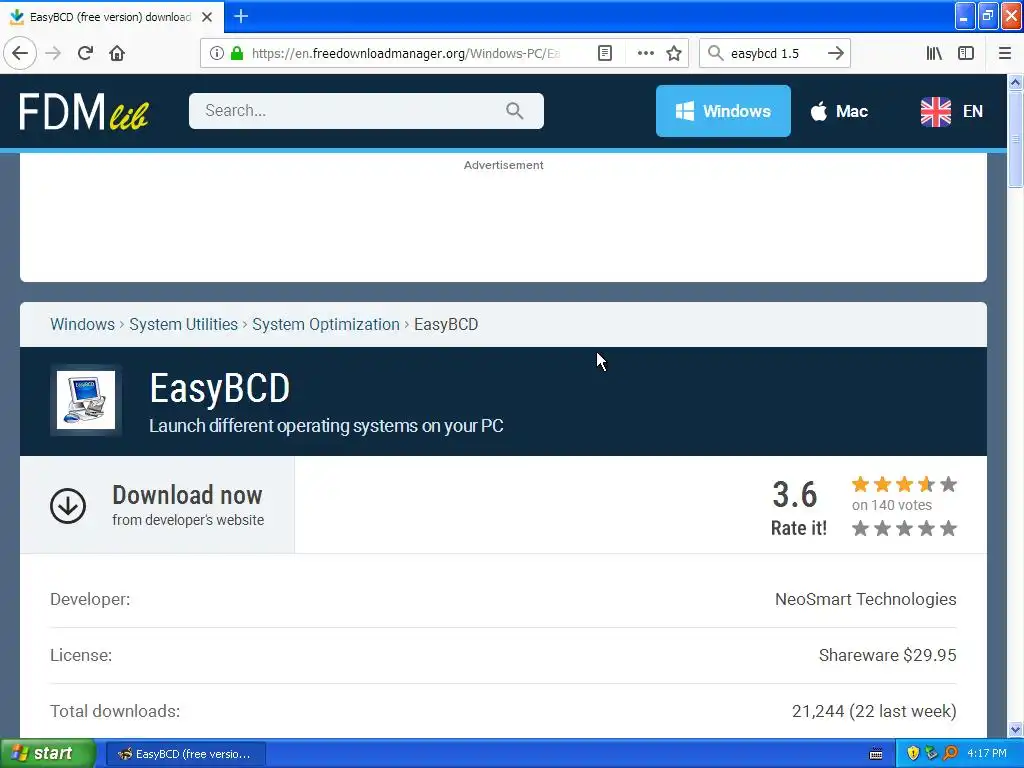The width and height of the screenshot is (1024, 768).
Task: Click the 3.6 rating score
Action: [795, 494]
